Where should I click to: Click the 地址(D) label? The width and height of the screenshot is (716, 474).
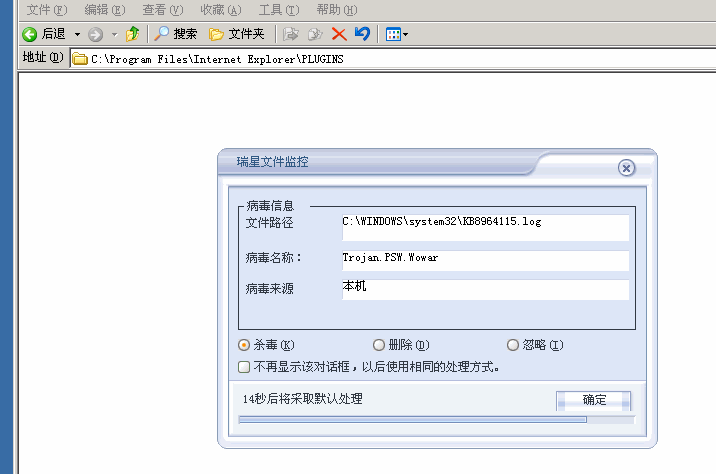(x=43, y=58)
